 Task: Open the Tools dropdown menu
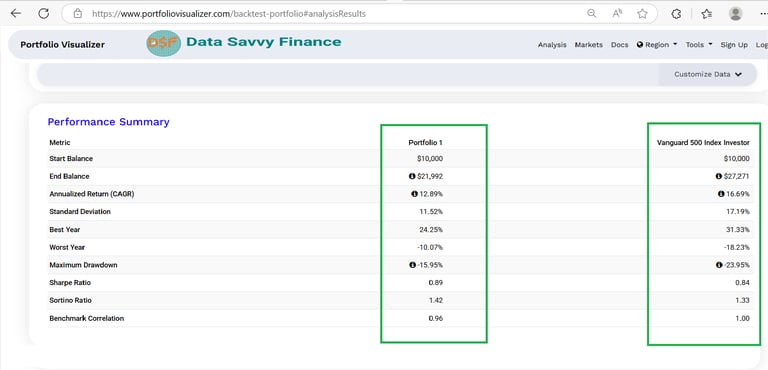point(699,45)
